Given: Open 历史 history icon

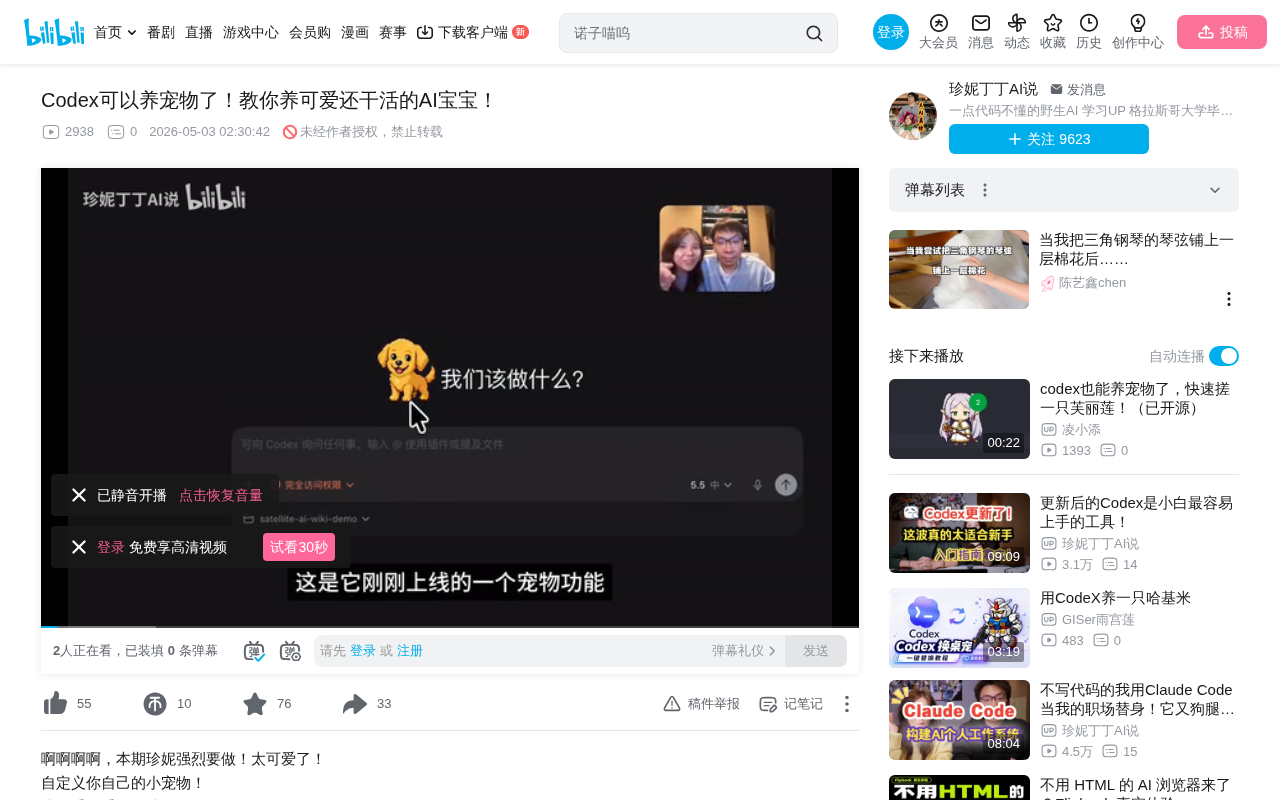Looking at the screenshot, I should coord(1089,32).
